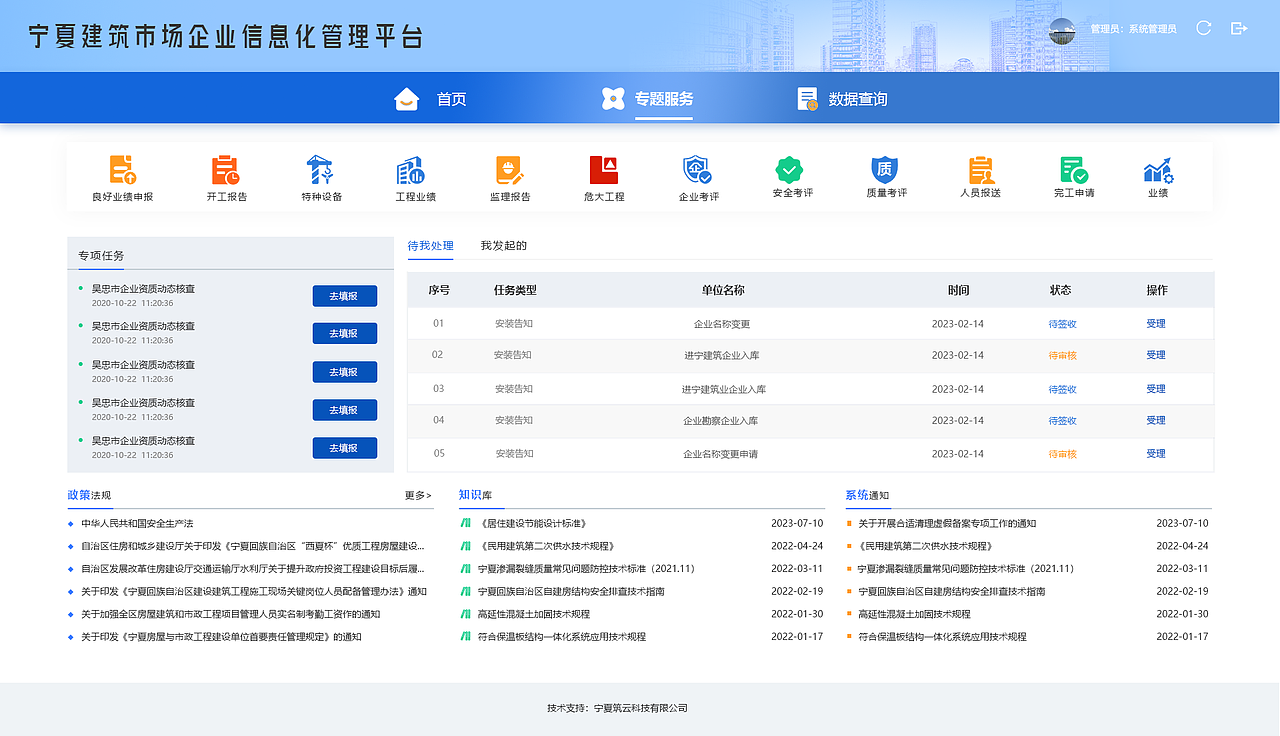Click 管理员：系统管理员 label
The image size is (1280, 736).
click(x=1133, y=29)
